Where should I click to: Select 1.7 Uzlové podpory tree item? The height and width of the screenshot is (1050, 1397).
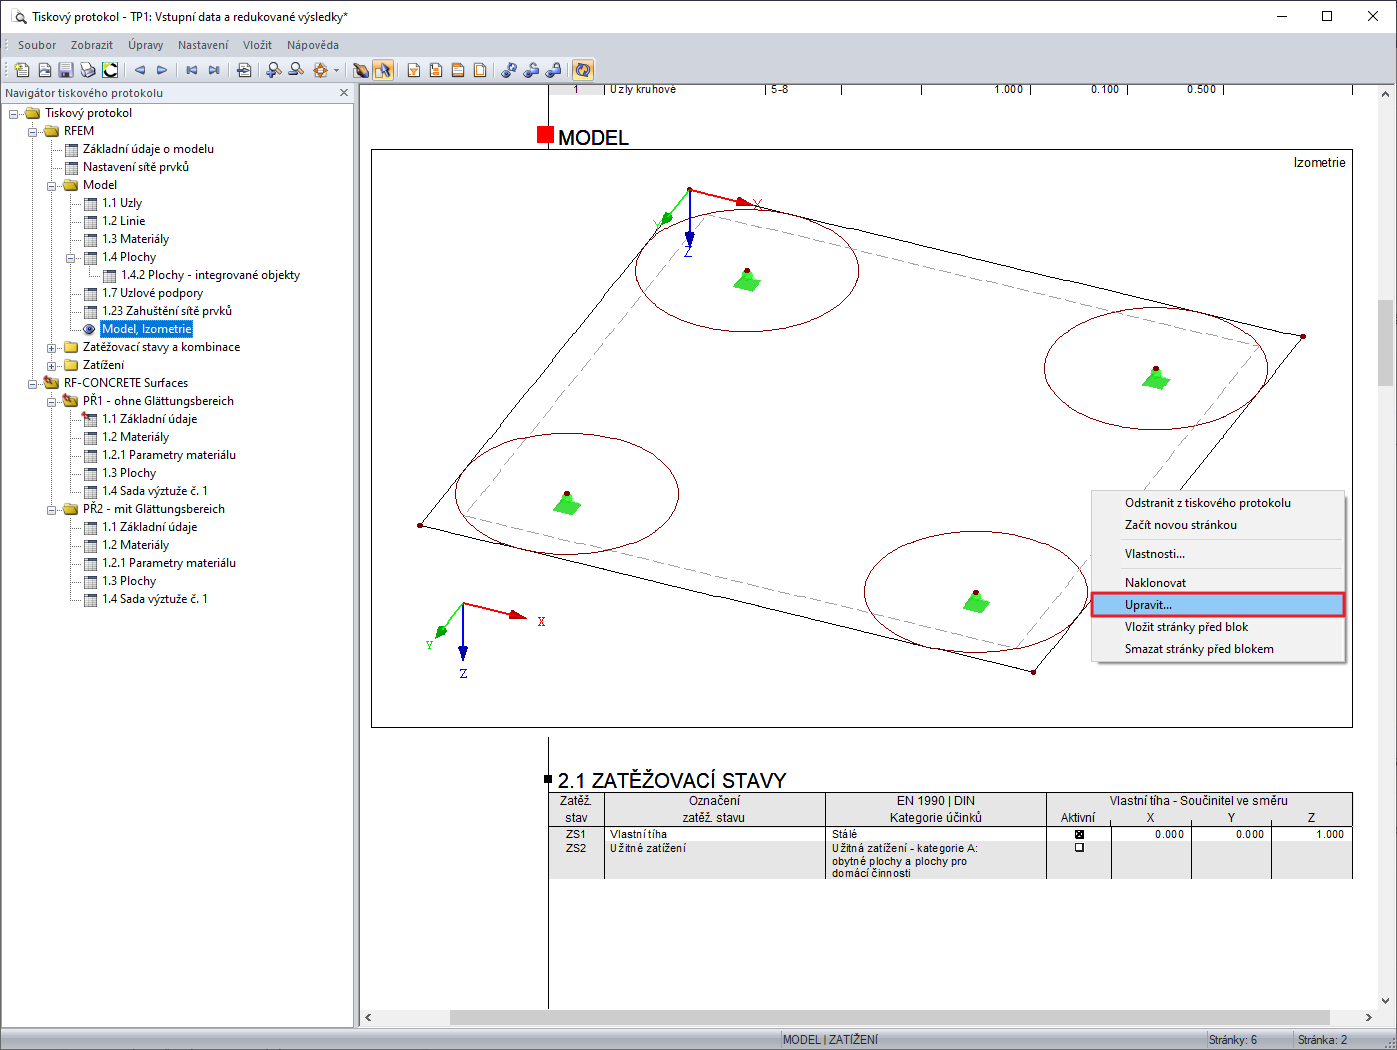(152, 293)
